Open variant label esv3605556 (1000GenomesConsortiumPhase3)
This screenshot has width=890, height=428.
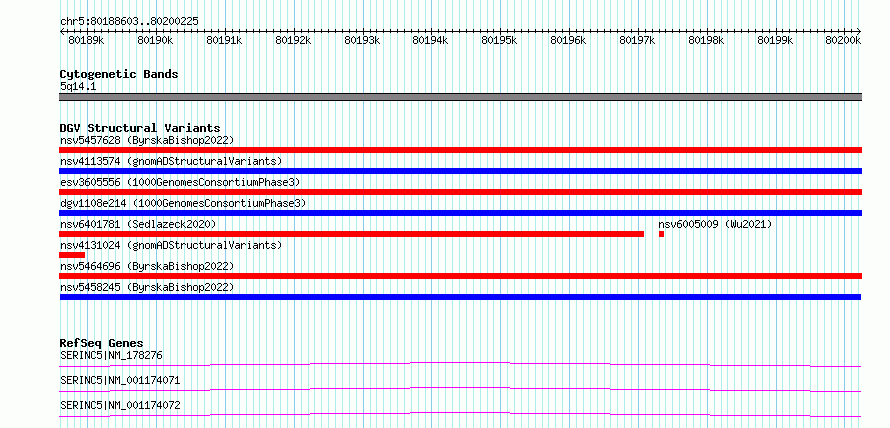[x=180, y=182]
